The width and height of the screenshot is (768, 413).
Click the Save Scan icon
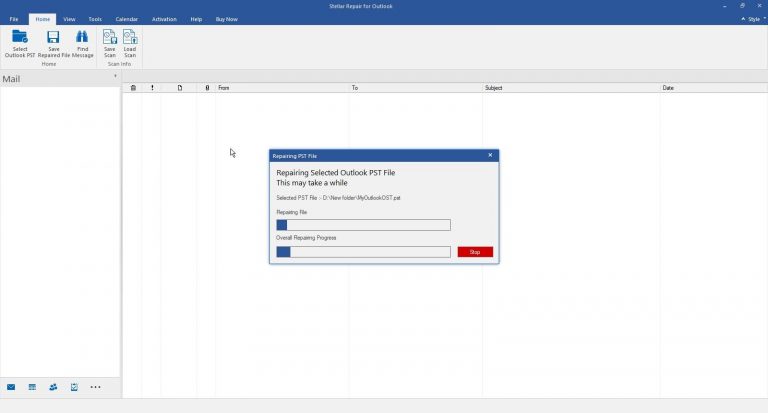click(110, 37)
